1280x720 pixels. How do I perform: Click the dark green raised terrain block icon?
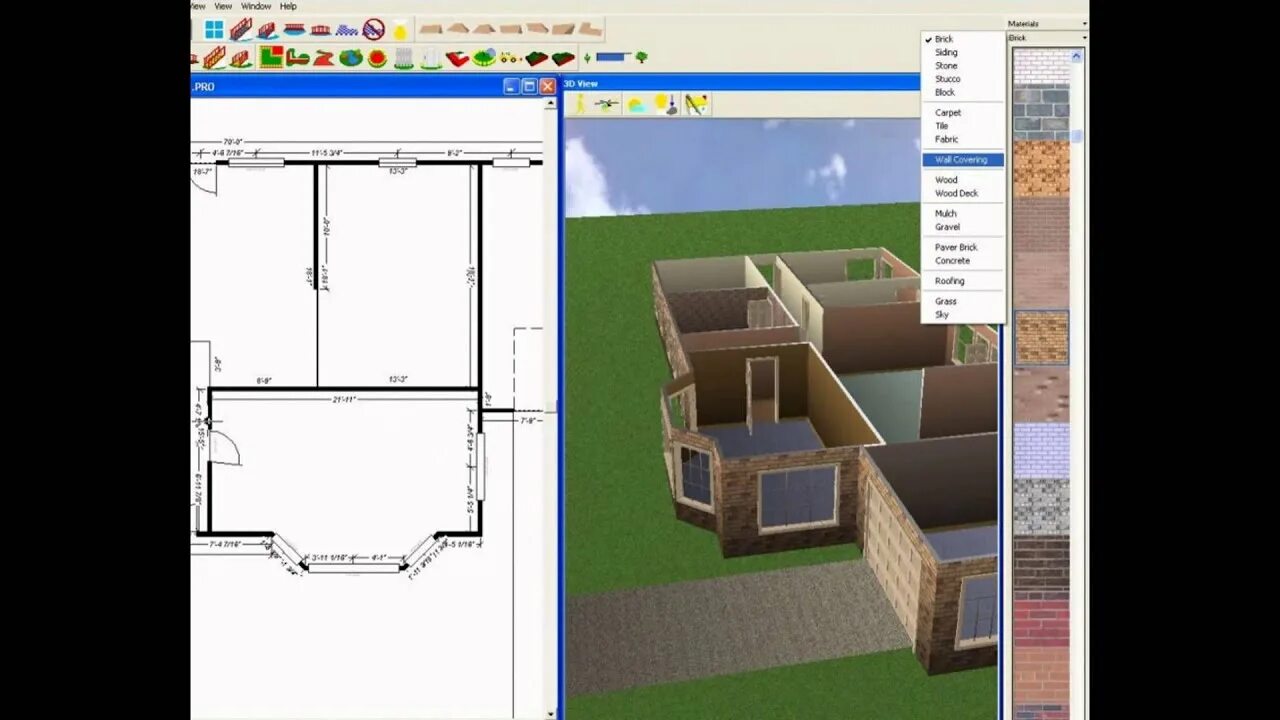[x=536, y=58]
